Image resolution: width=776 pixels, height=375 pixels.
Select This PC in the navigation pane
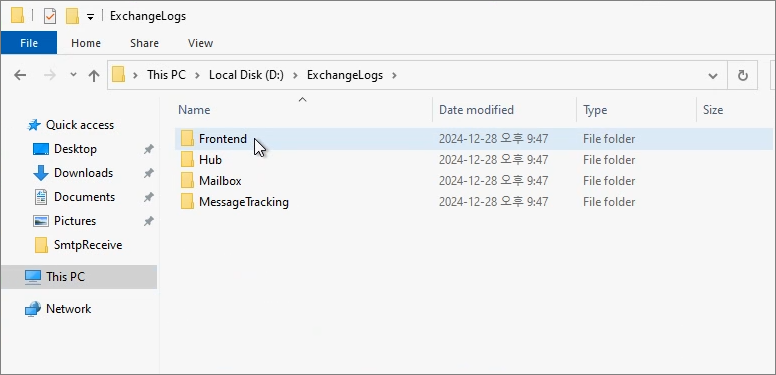pos(65,277)
